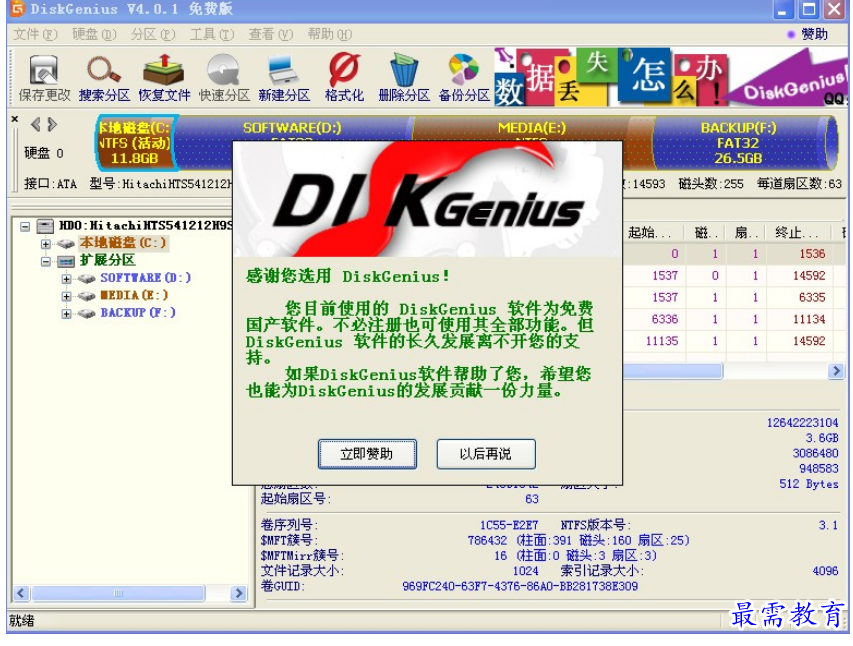
Task: Click the drive icon beside SOFTWARE (D:)
Action: (x=86, y=279)
